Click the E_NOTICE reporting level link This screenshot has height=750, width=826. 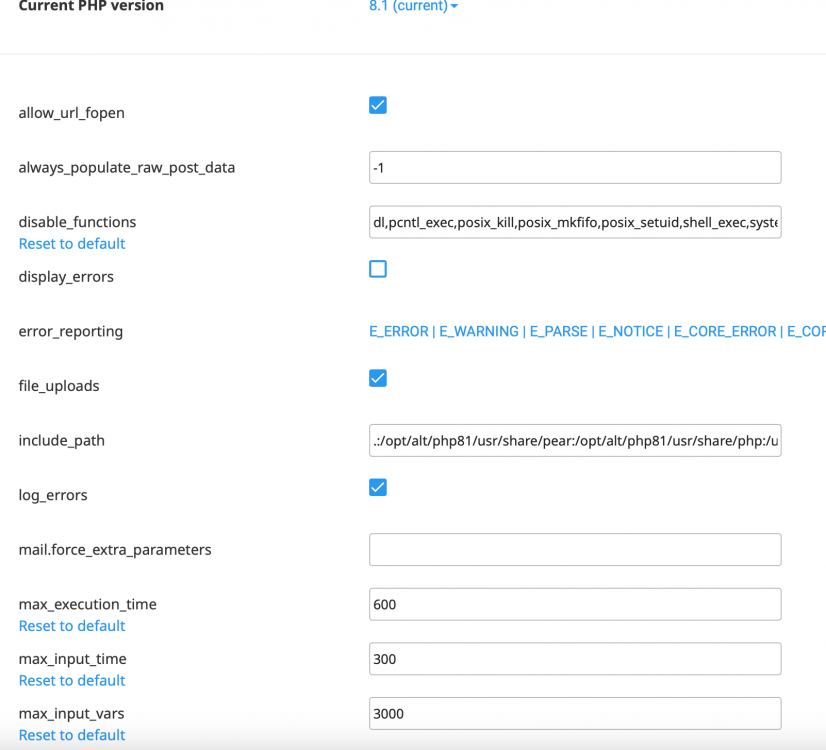pyautogui.click(x=630, y=331)
